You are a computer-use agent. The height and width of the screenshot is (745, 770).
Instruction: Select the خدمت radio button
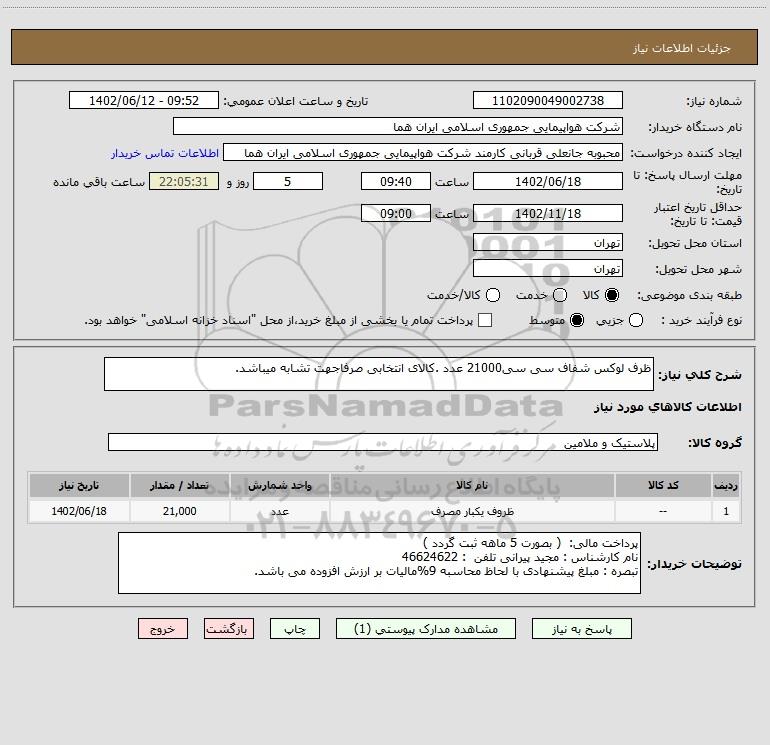560,295
